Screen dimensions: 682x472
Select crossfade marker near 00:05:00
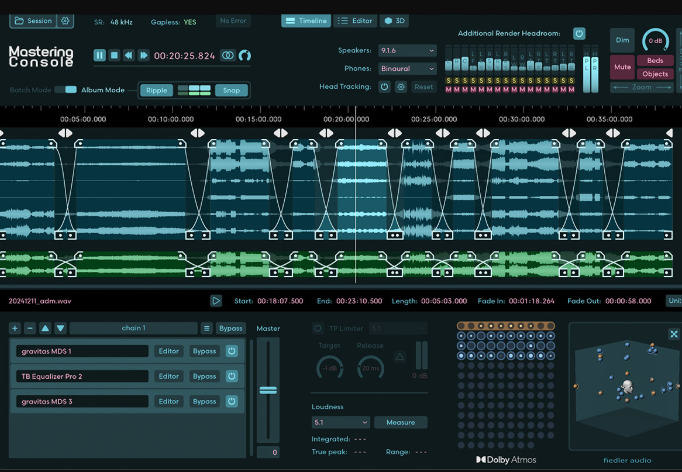tap(65, 133)
